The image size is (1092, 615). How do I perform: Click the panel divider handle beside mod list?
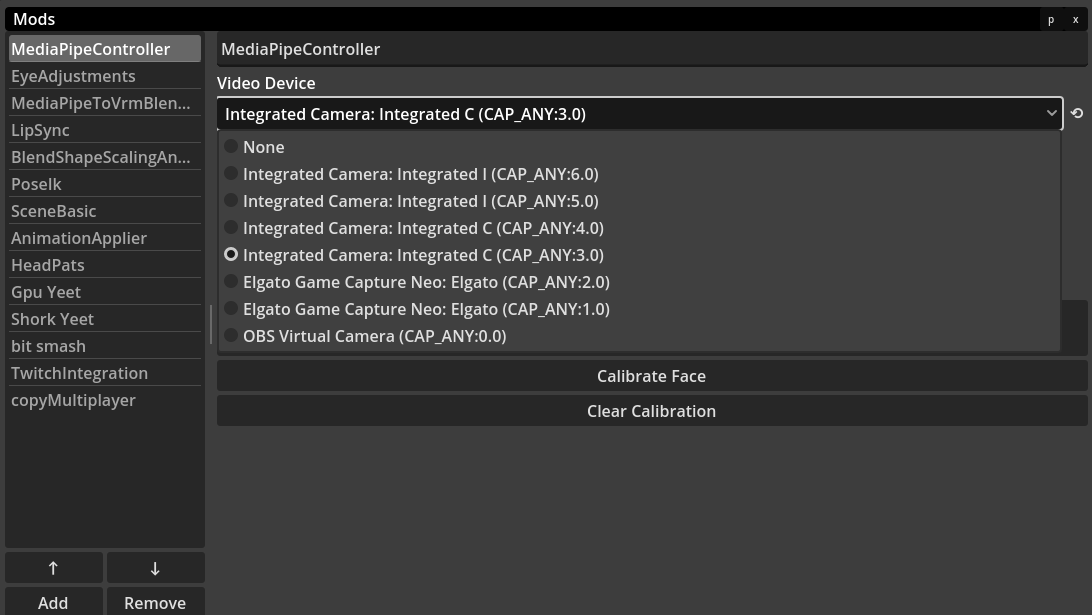211,325
